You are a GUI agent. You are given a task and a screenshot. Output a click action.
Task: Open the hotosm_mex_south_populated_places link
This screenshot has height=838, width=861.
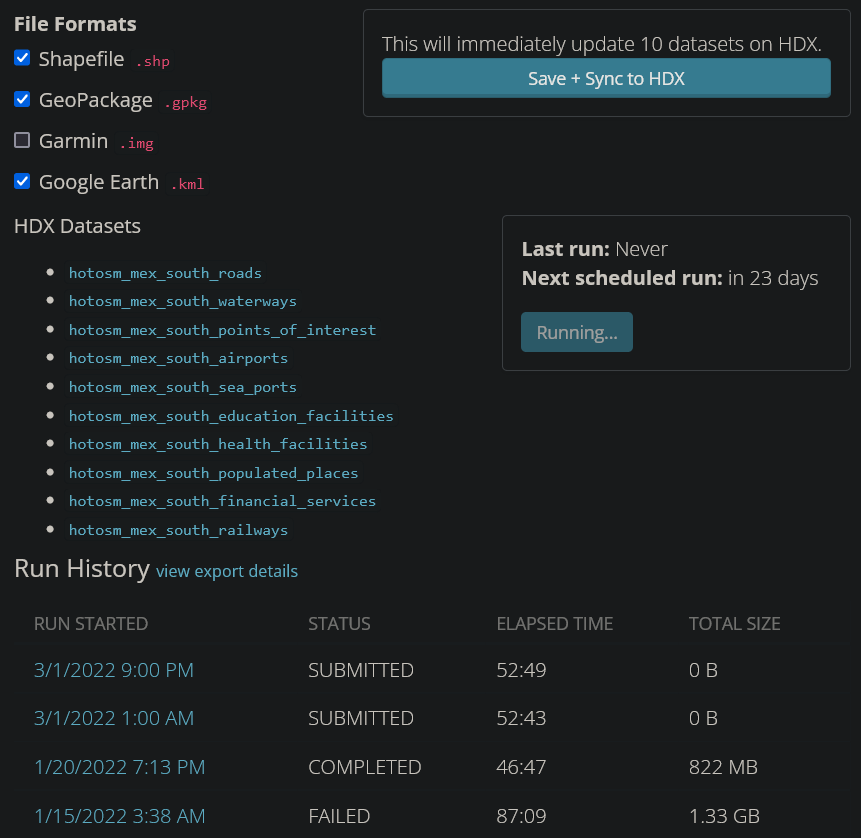point(214,473)
